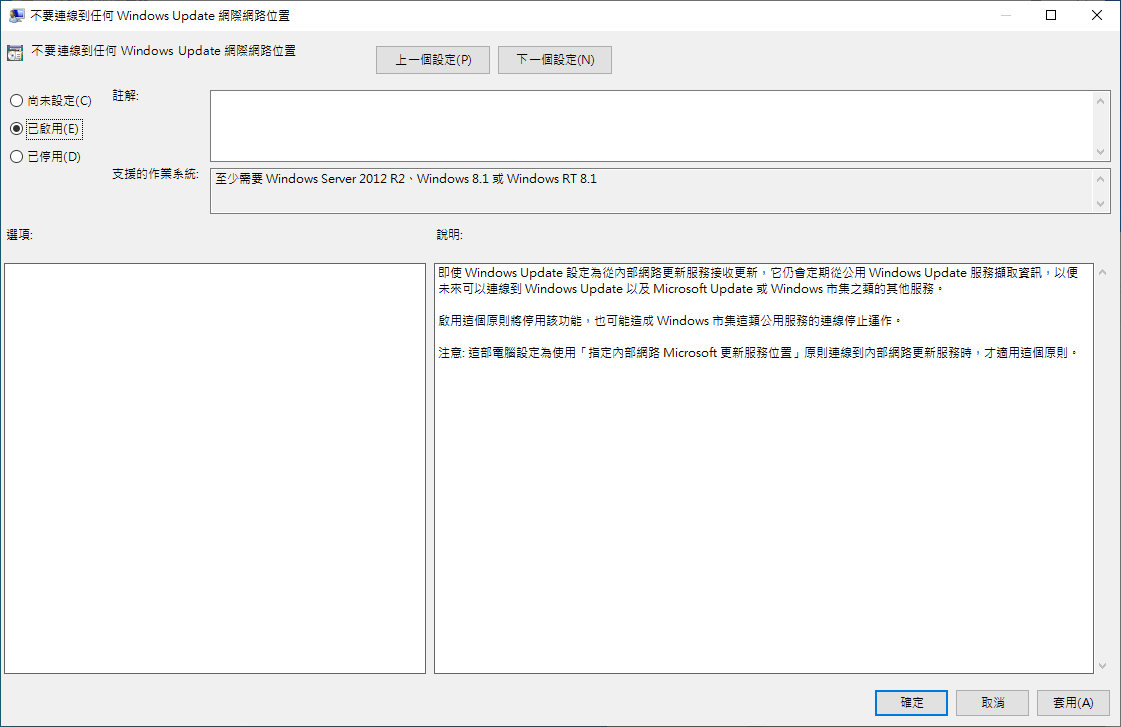Screen dimensions: 1121x727
Task: Click the 選項: label
Action: point(19,234)
